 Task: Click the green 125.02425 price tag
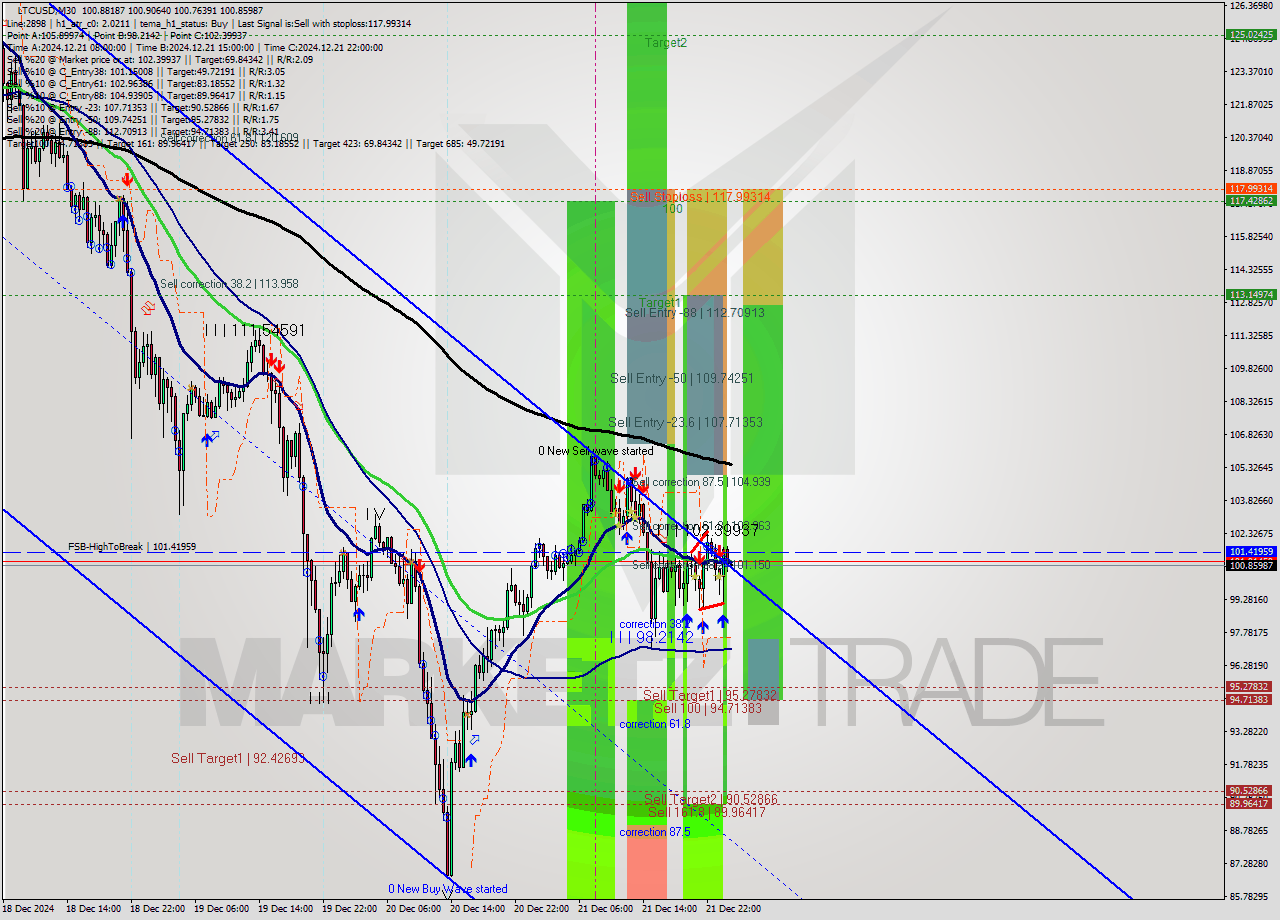[1251, 35]
